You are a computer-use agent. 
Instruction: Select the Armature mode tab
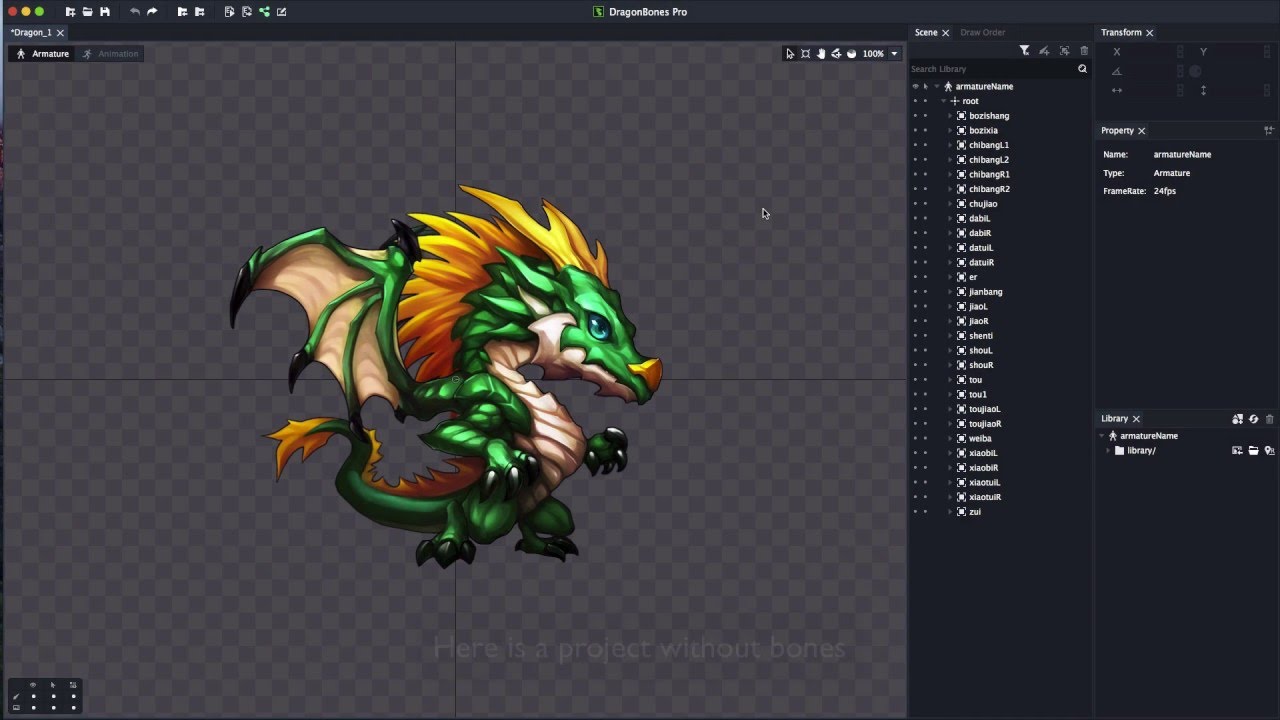[42, 54]
